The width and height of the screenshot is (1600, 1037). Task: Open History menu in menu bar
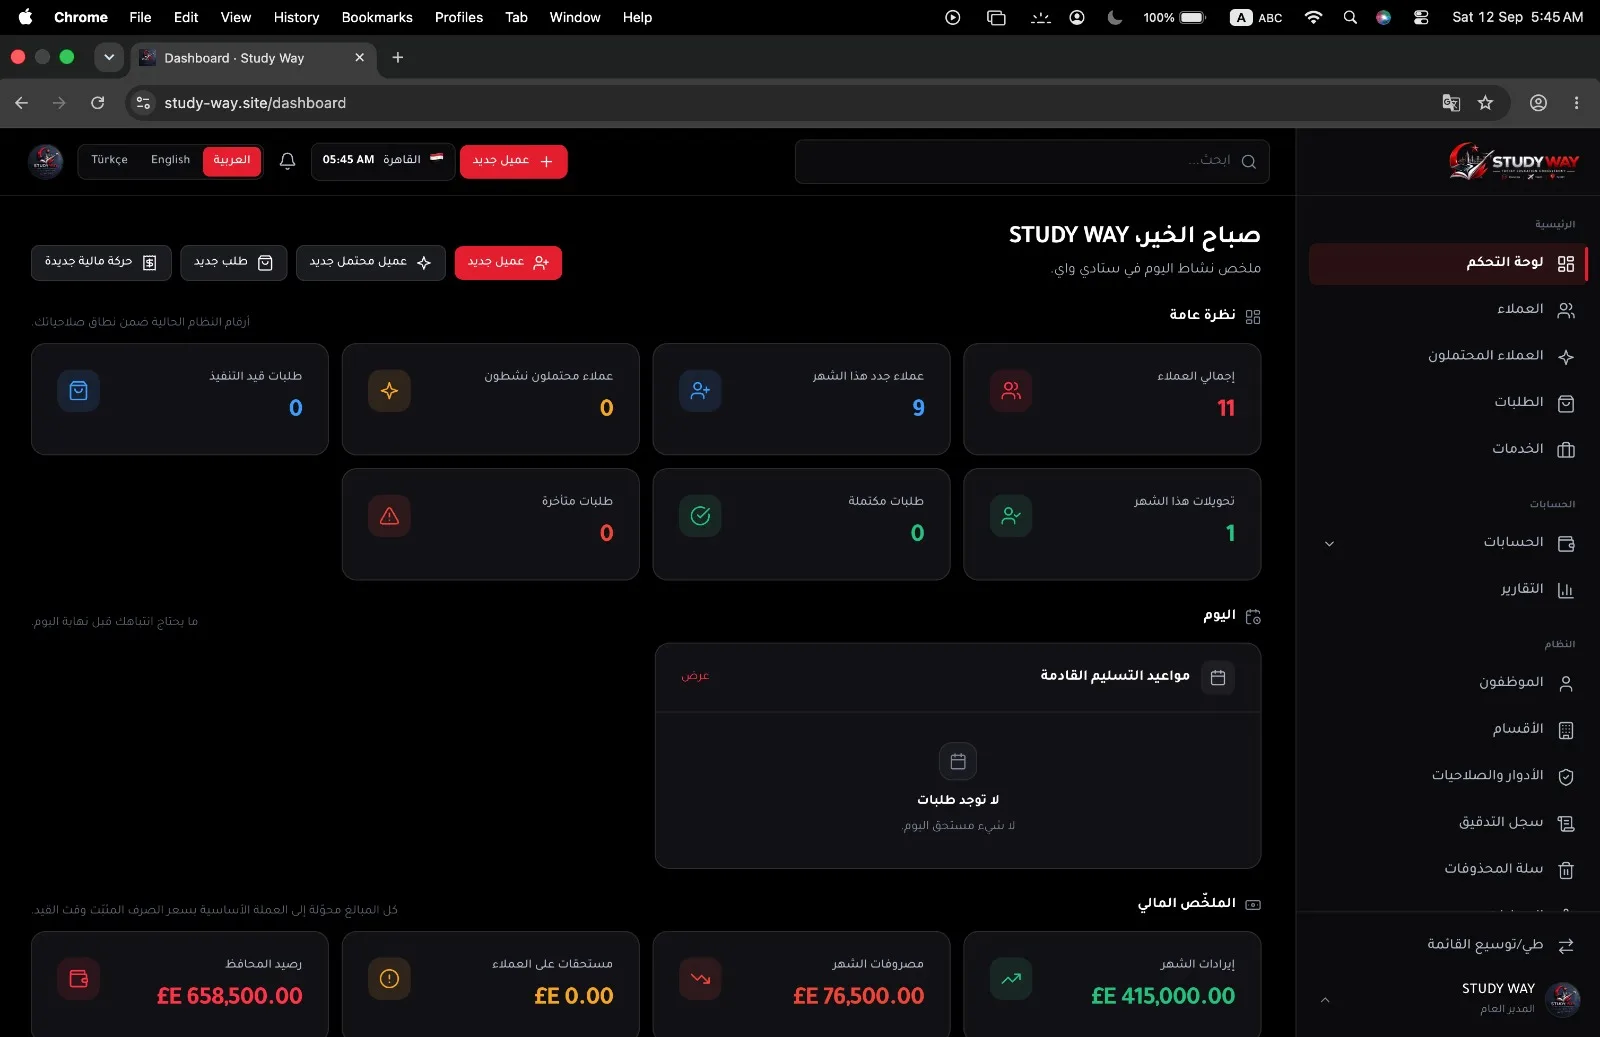[296, 17]
